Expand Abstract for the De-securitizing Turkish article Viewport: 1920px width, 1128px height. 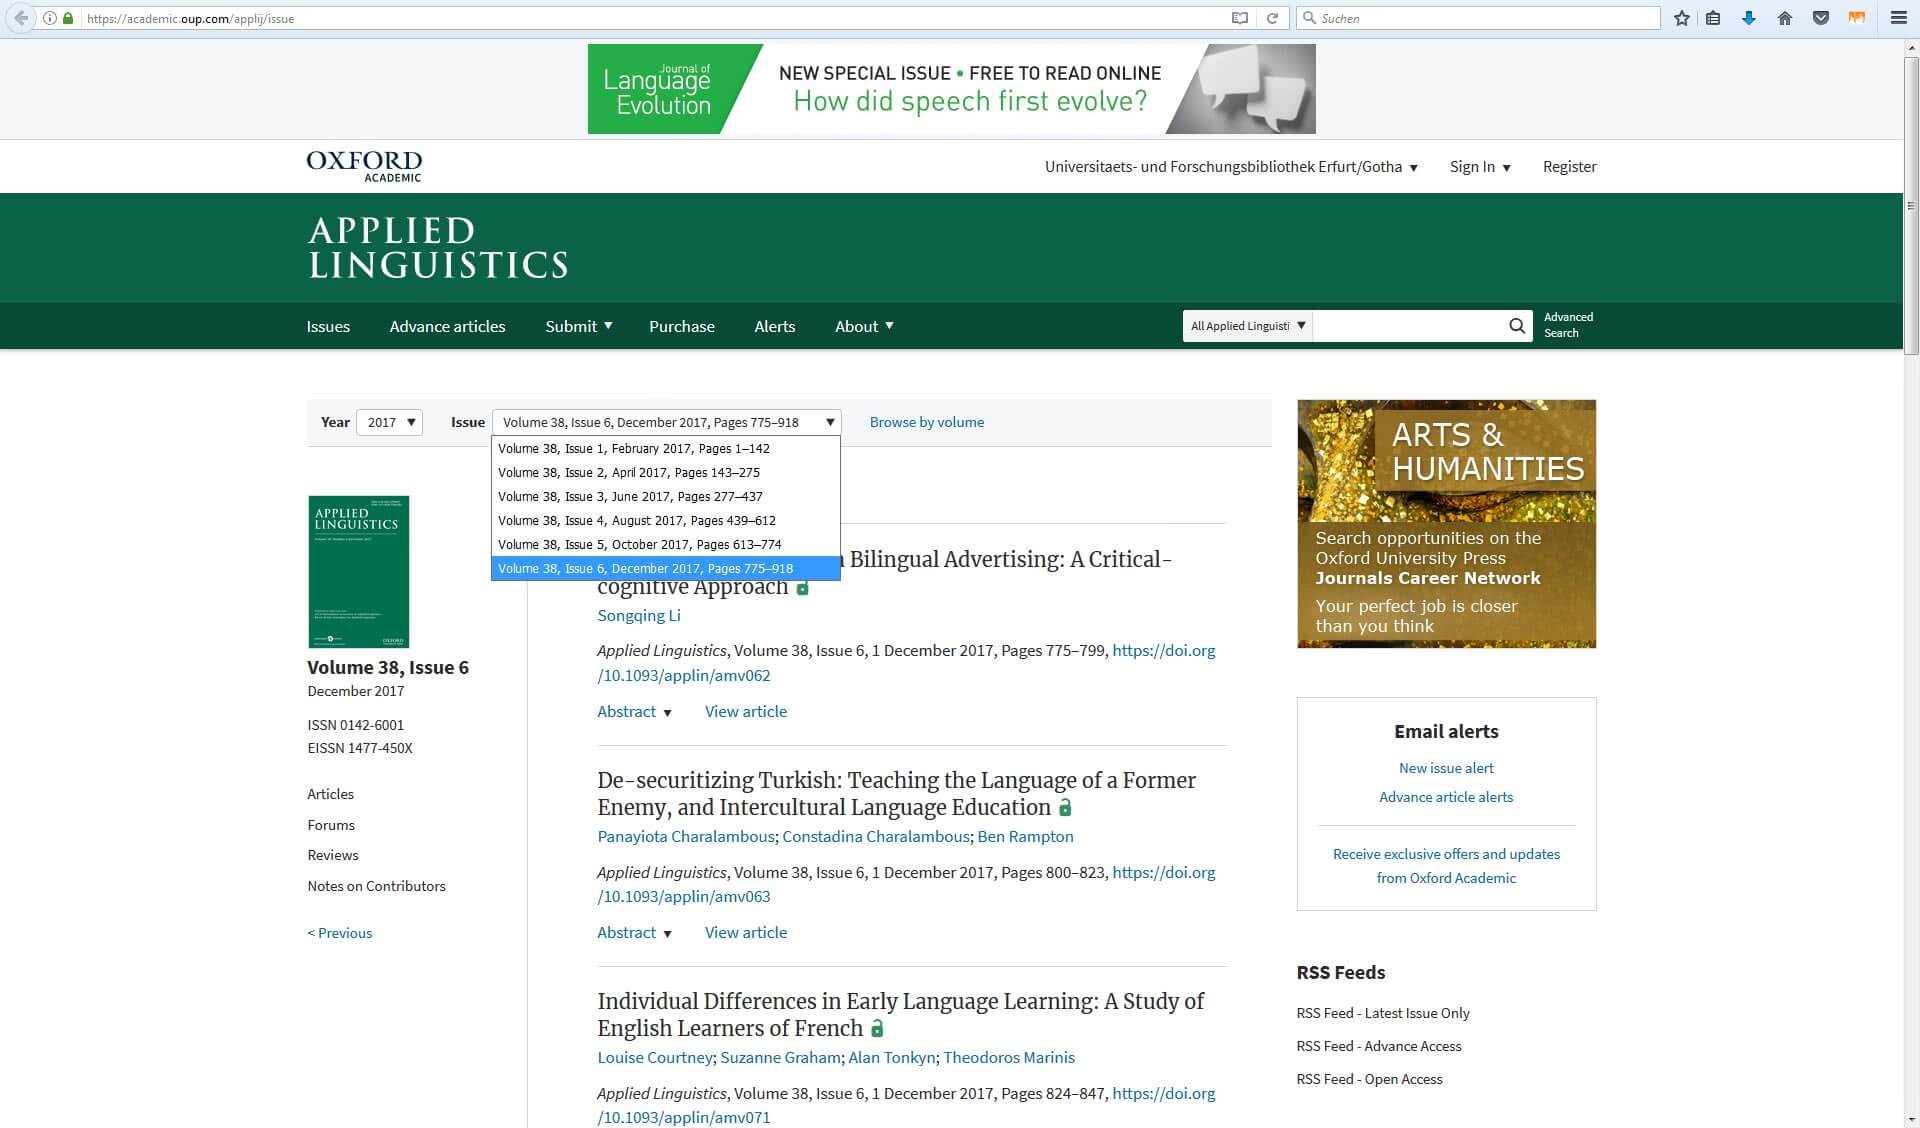pos(634,932)
